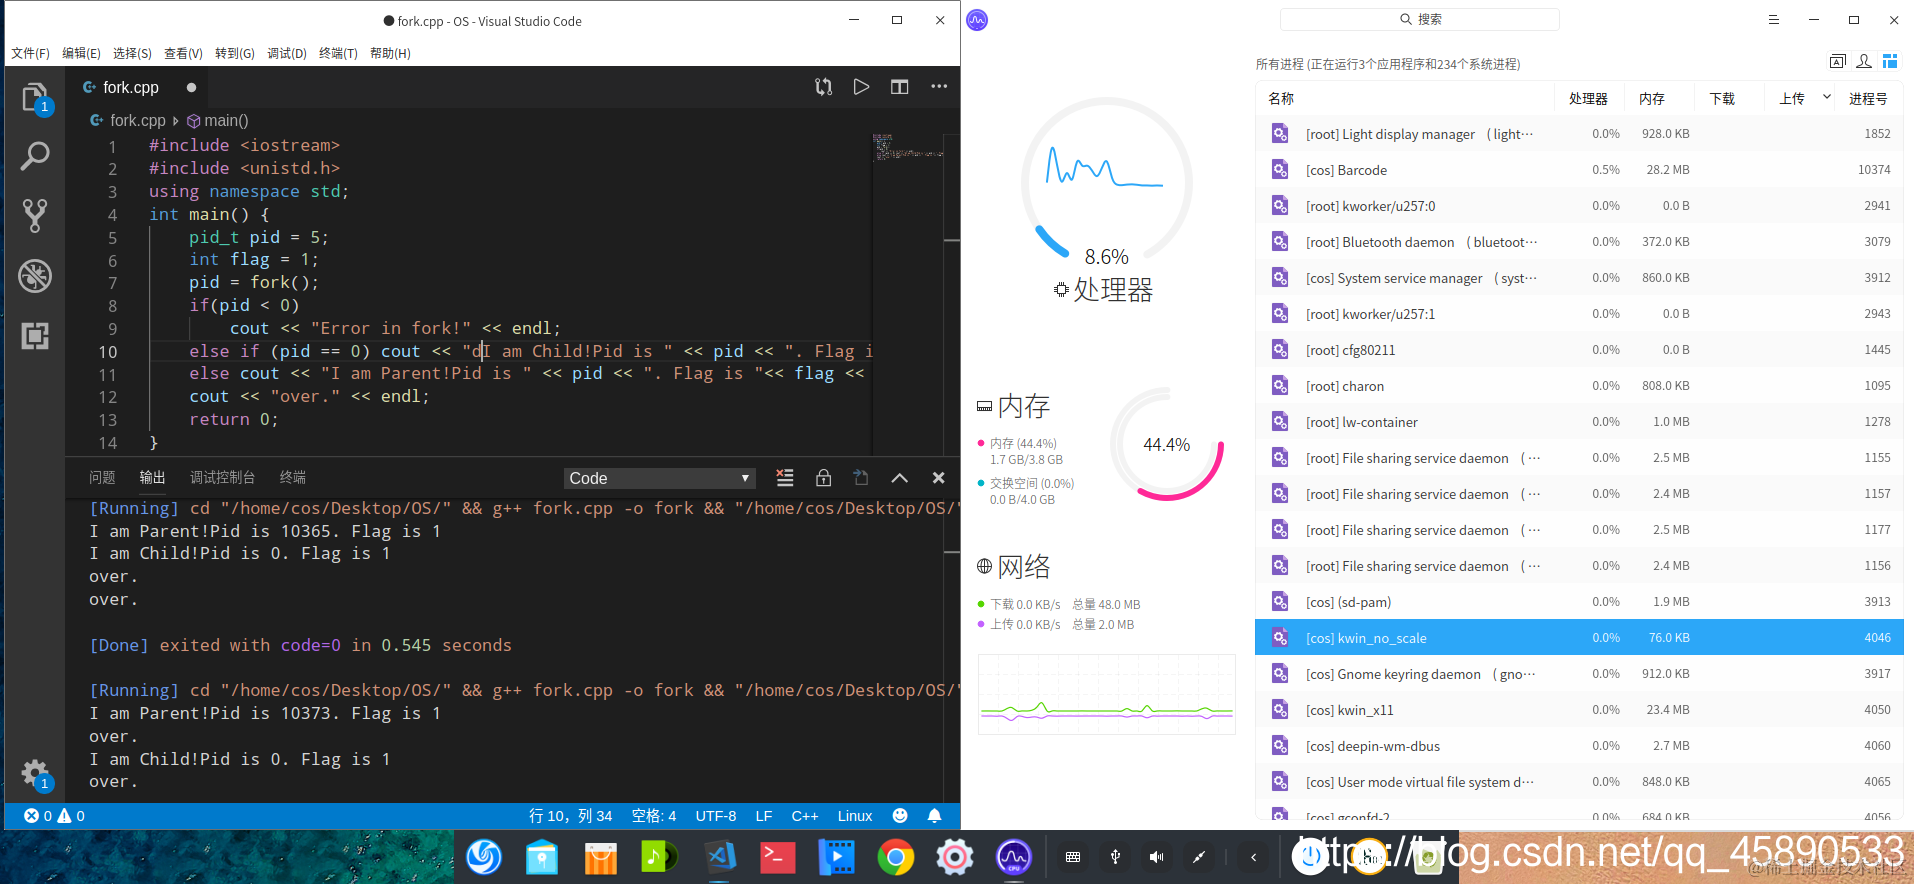
Task: Open the Manage gear in VS Code
Action: (x=35, y=773)
